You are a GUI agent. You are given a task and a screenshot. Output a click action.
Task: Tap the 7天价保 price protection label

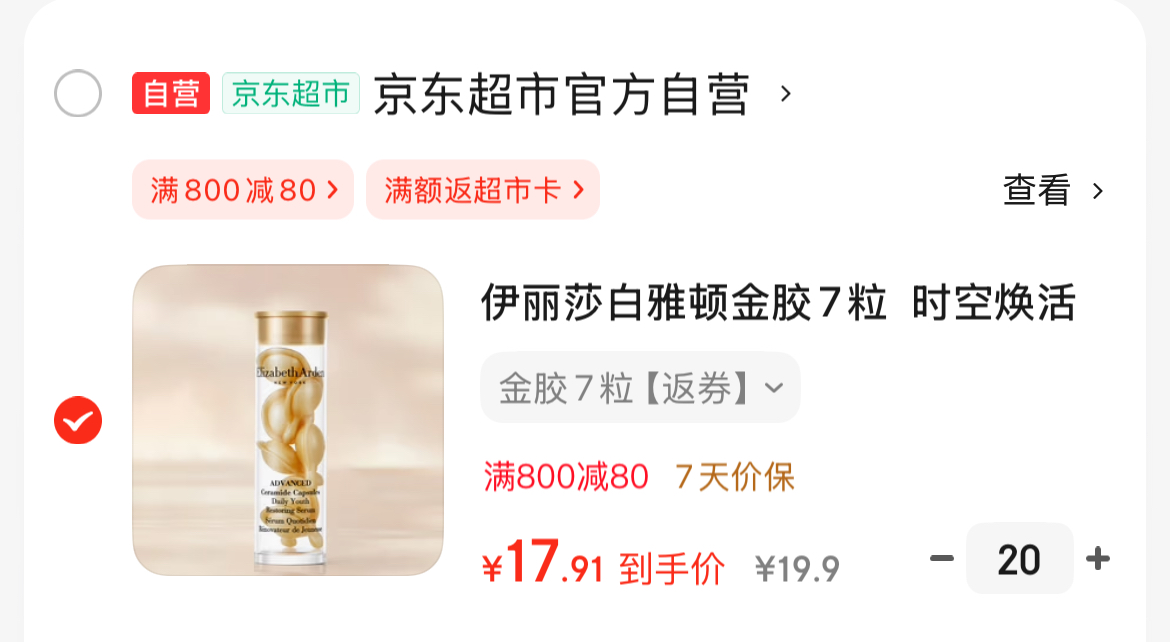735,476
